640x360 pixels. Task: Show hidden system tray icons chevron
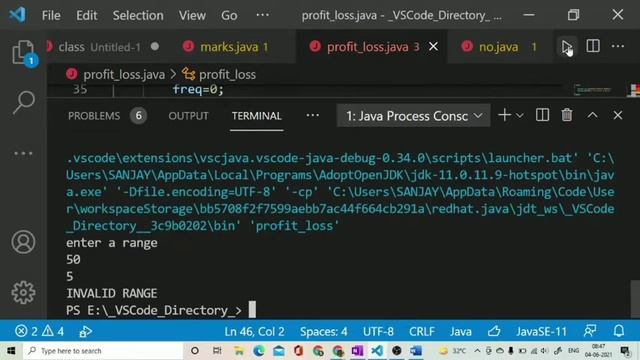pos(477,351)
